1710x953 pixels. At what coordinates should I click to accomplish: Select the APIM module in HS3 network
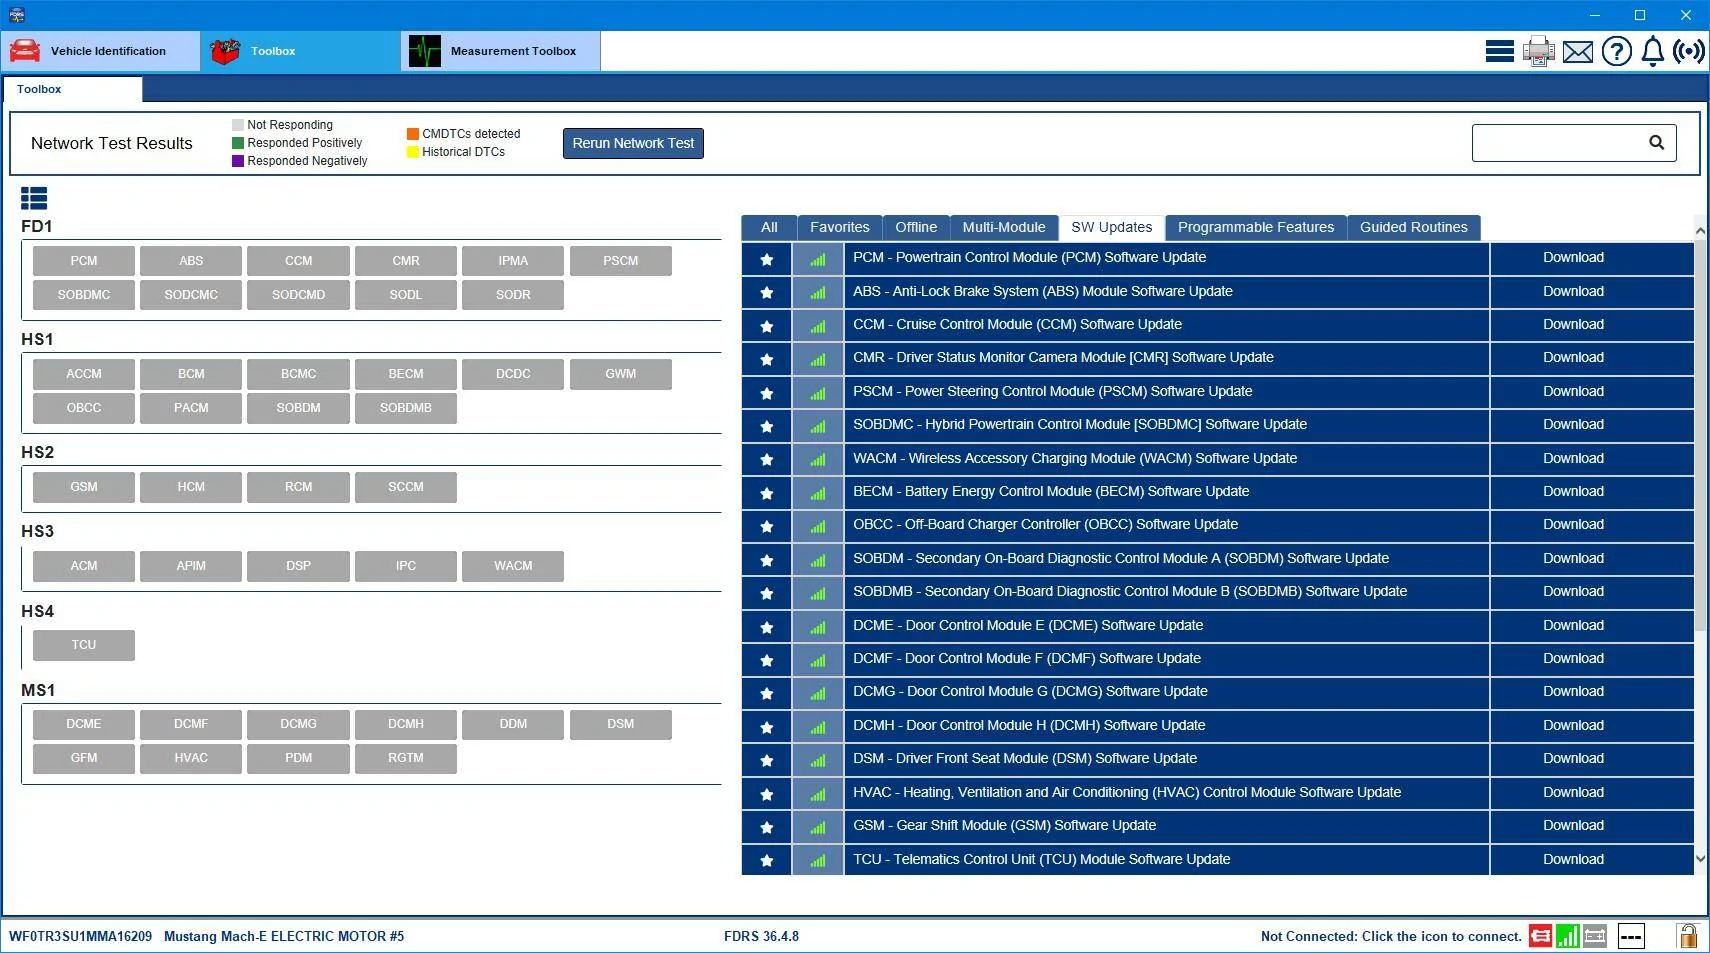(x=191, y=566)
